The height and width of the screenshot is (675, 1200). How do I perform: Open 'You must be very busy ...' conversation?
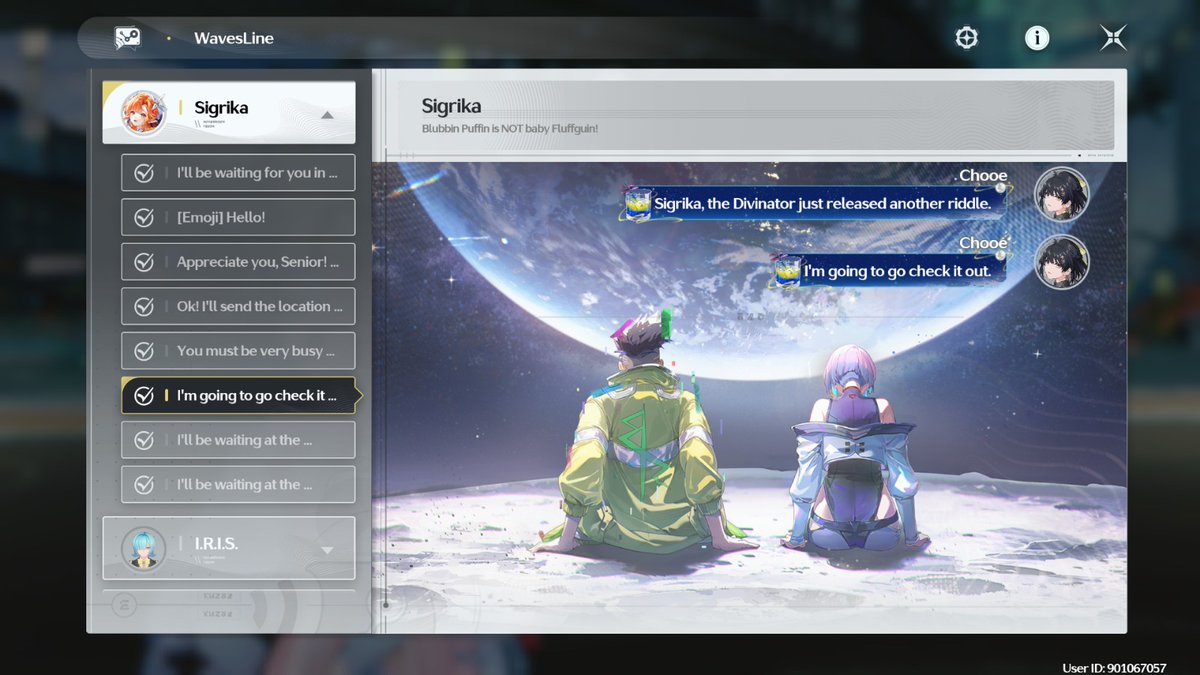tap(238, 351)
